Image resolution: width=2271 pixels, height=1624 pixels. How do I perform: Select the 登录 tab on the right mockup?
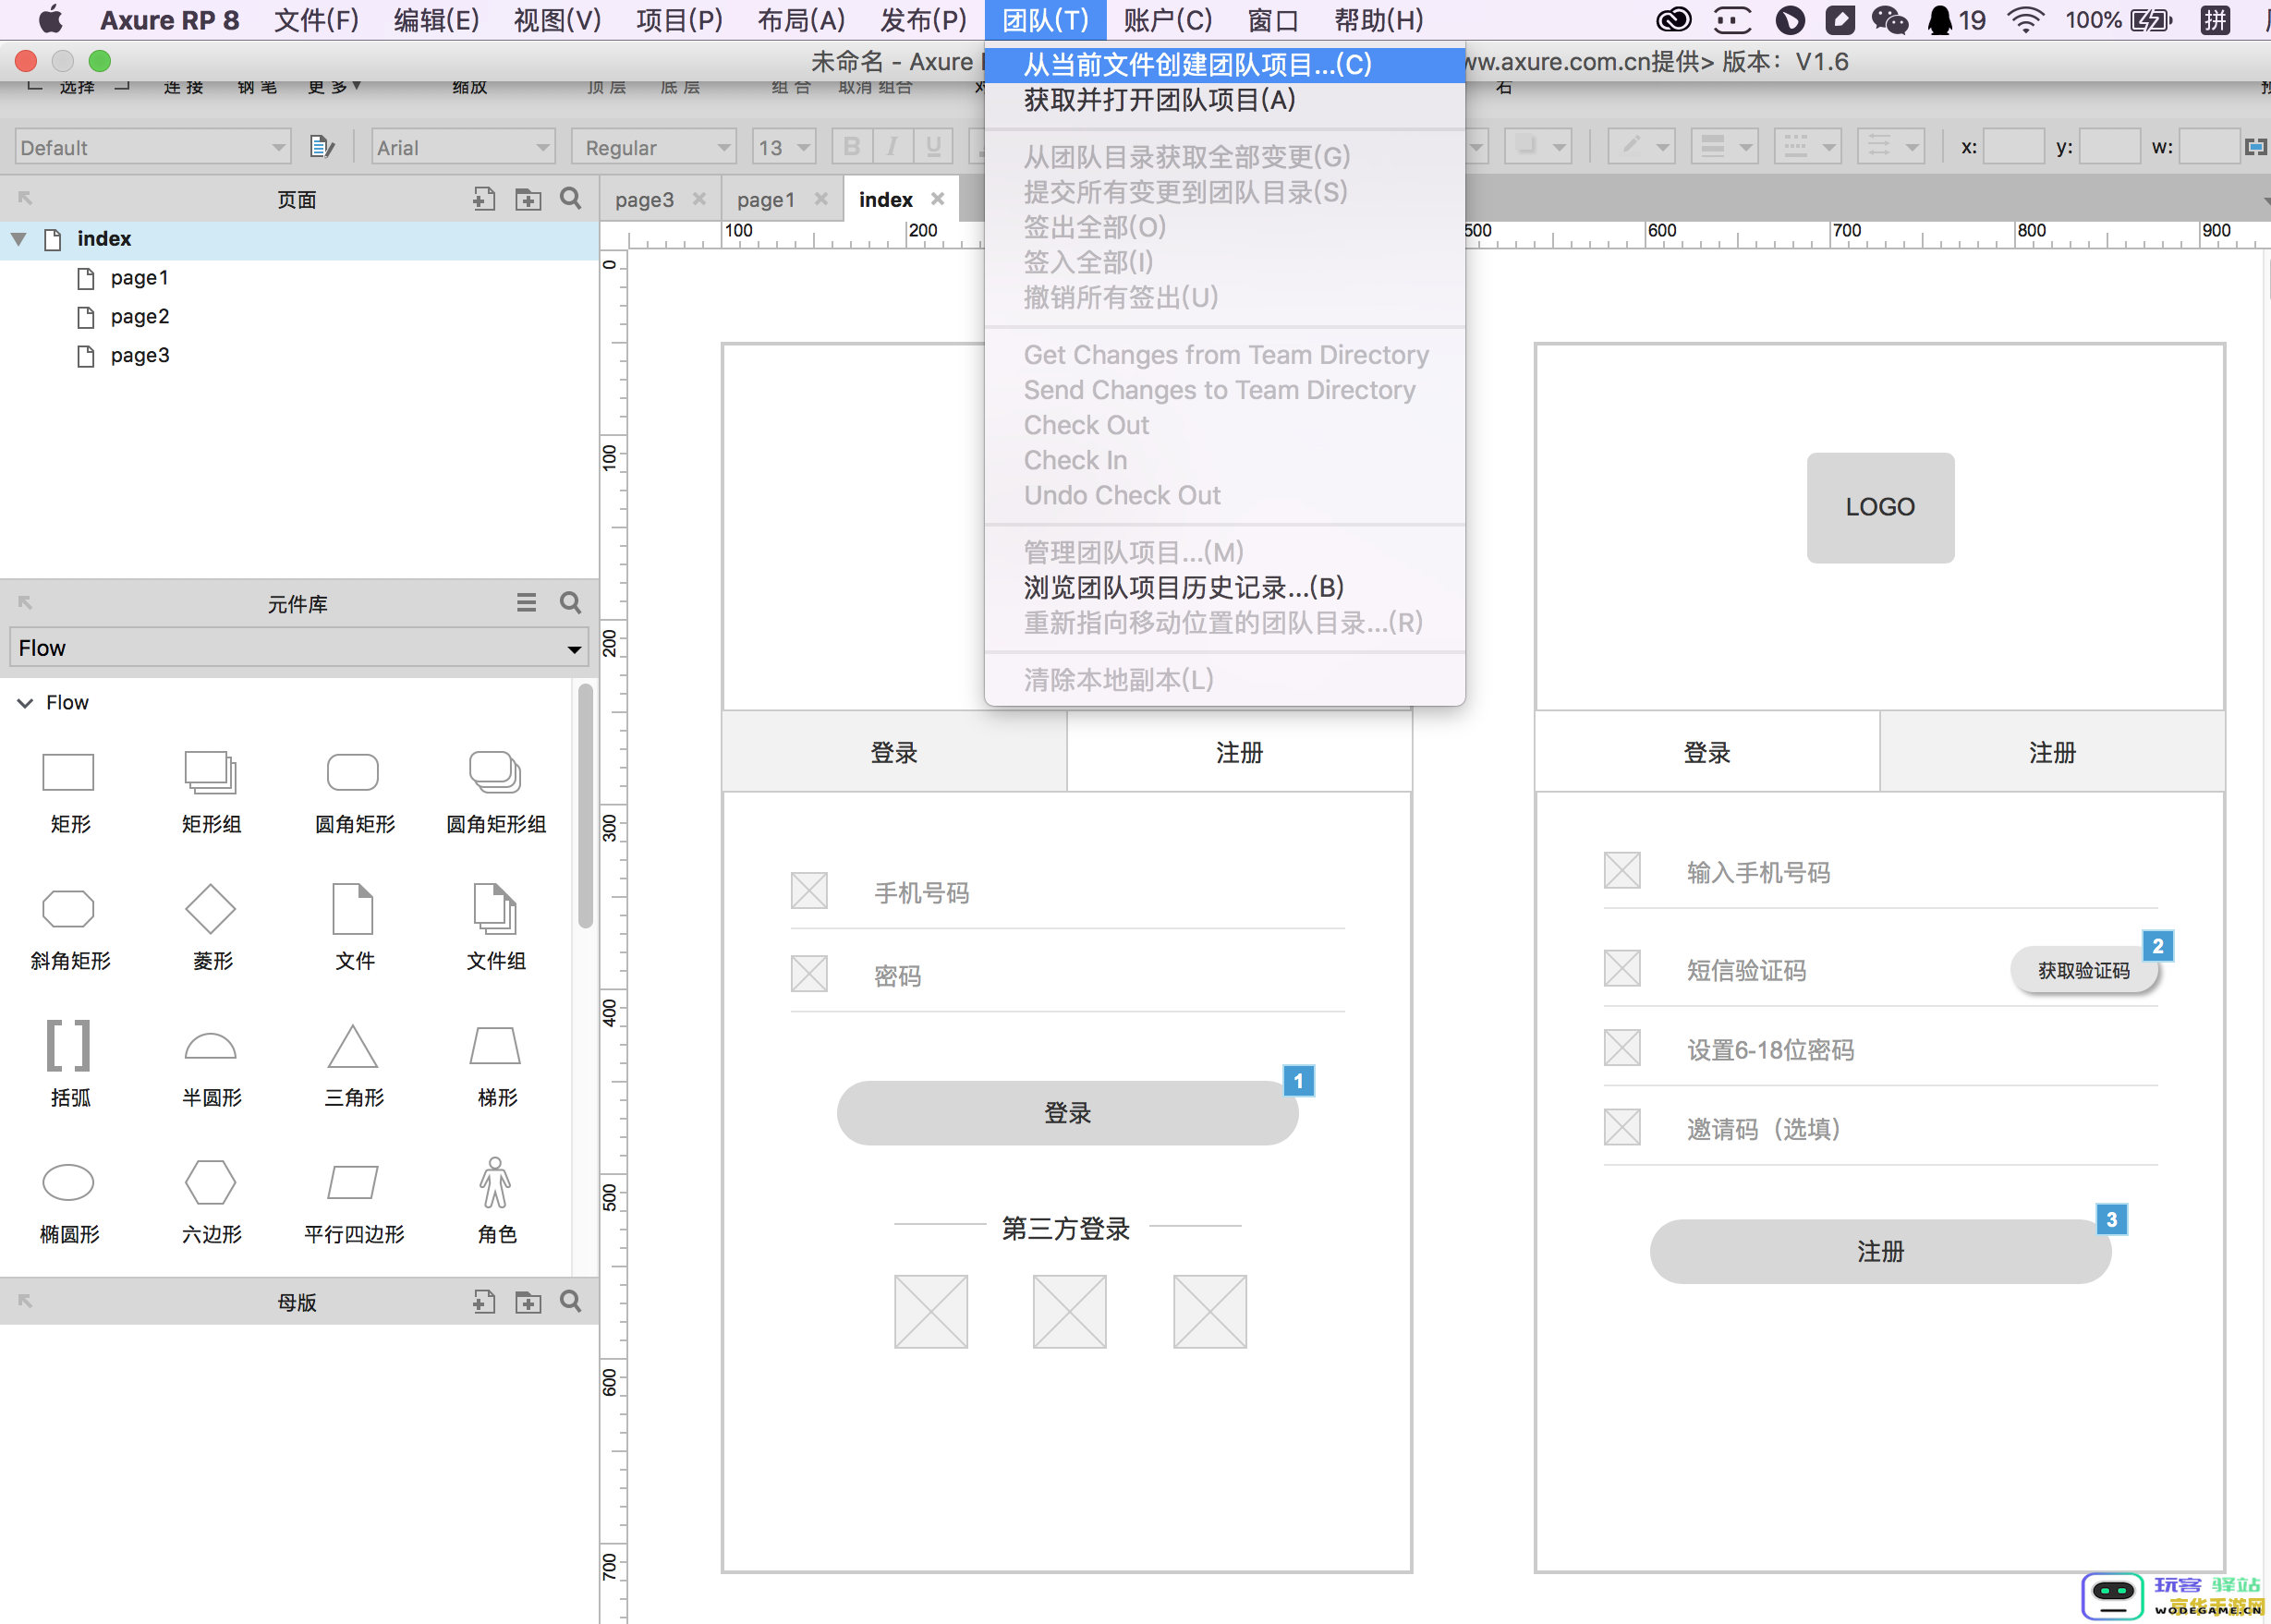click(x=1707, y=752)
